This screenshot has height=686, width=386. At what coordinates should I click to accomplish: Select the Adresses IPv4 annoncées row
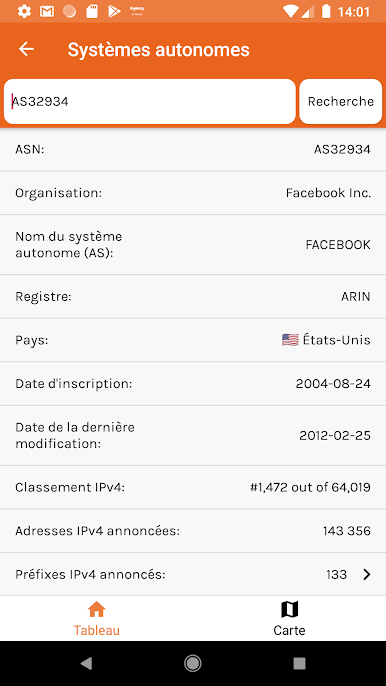(193, 531)
